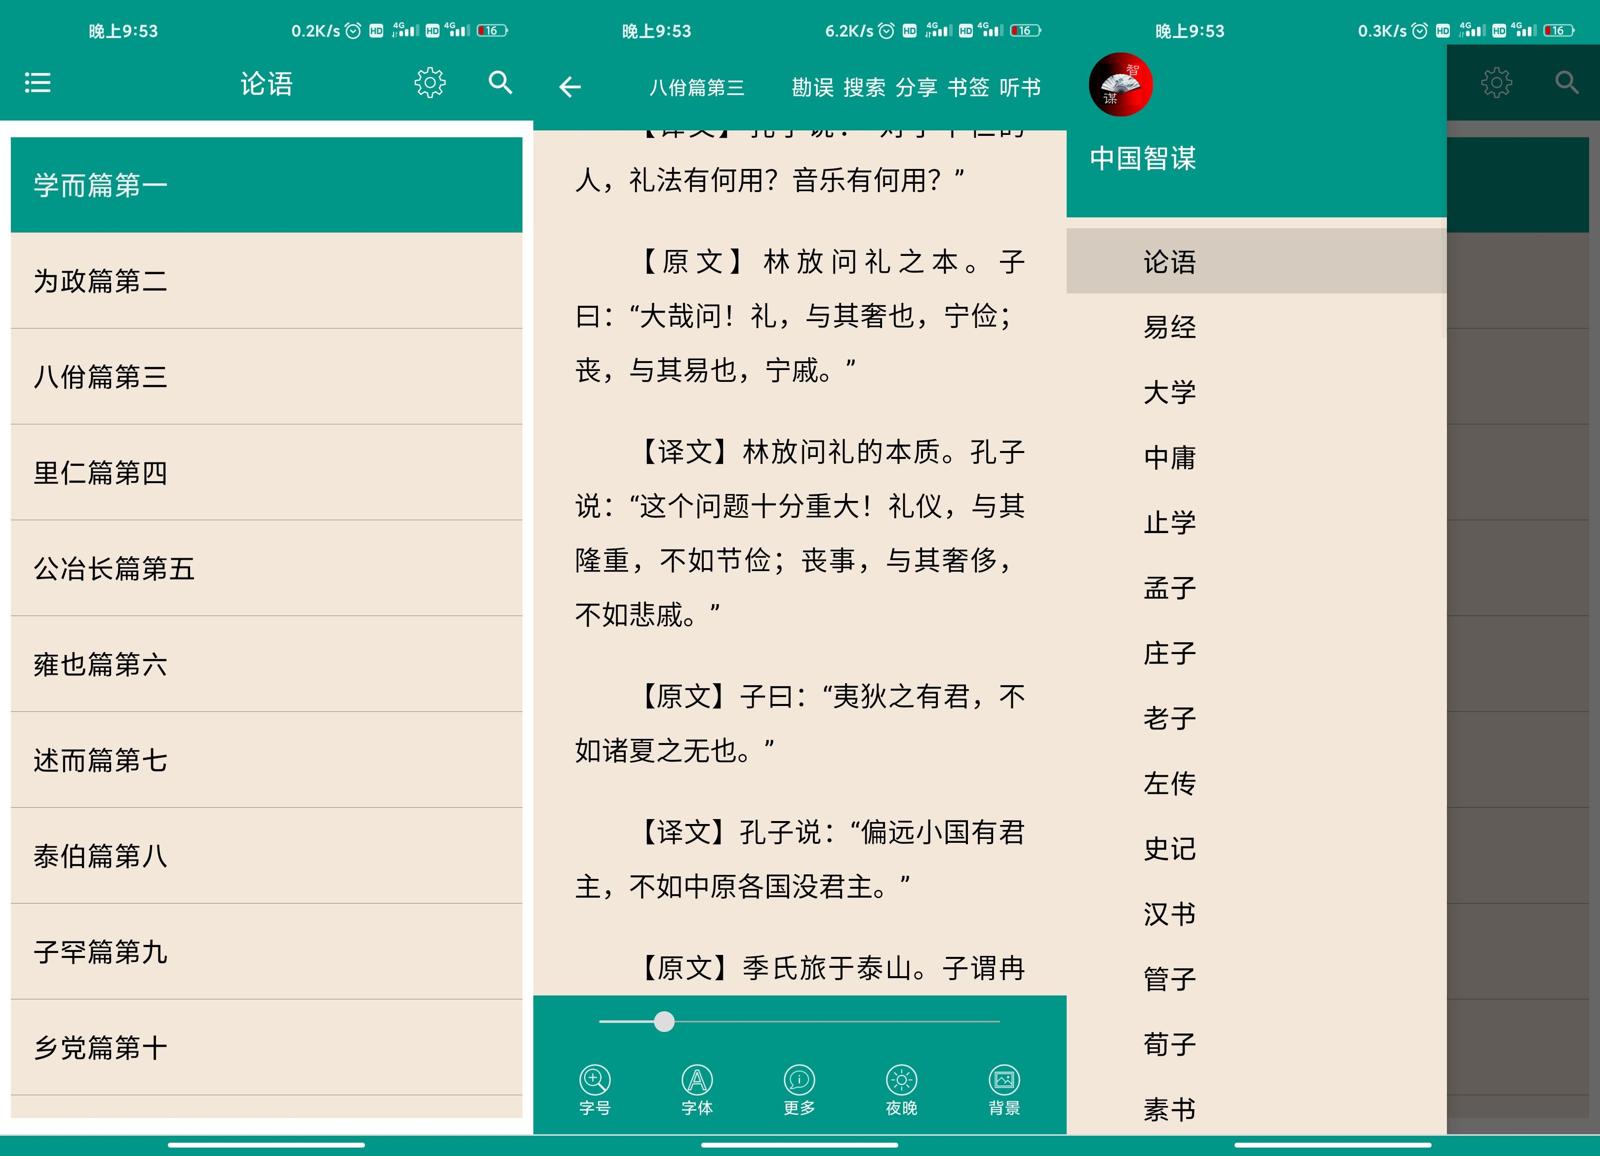Open the 字号 font size tool
Screen dimensions: 1600x1156
click(594, 1090)
